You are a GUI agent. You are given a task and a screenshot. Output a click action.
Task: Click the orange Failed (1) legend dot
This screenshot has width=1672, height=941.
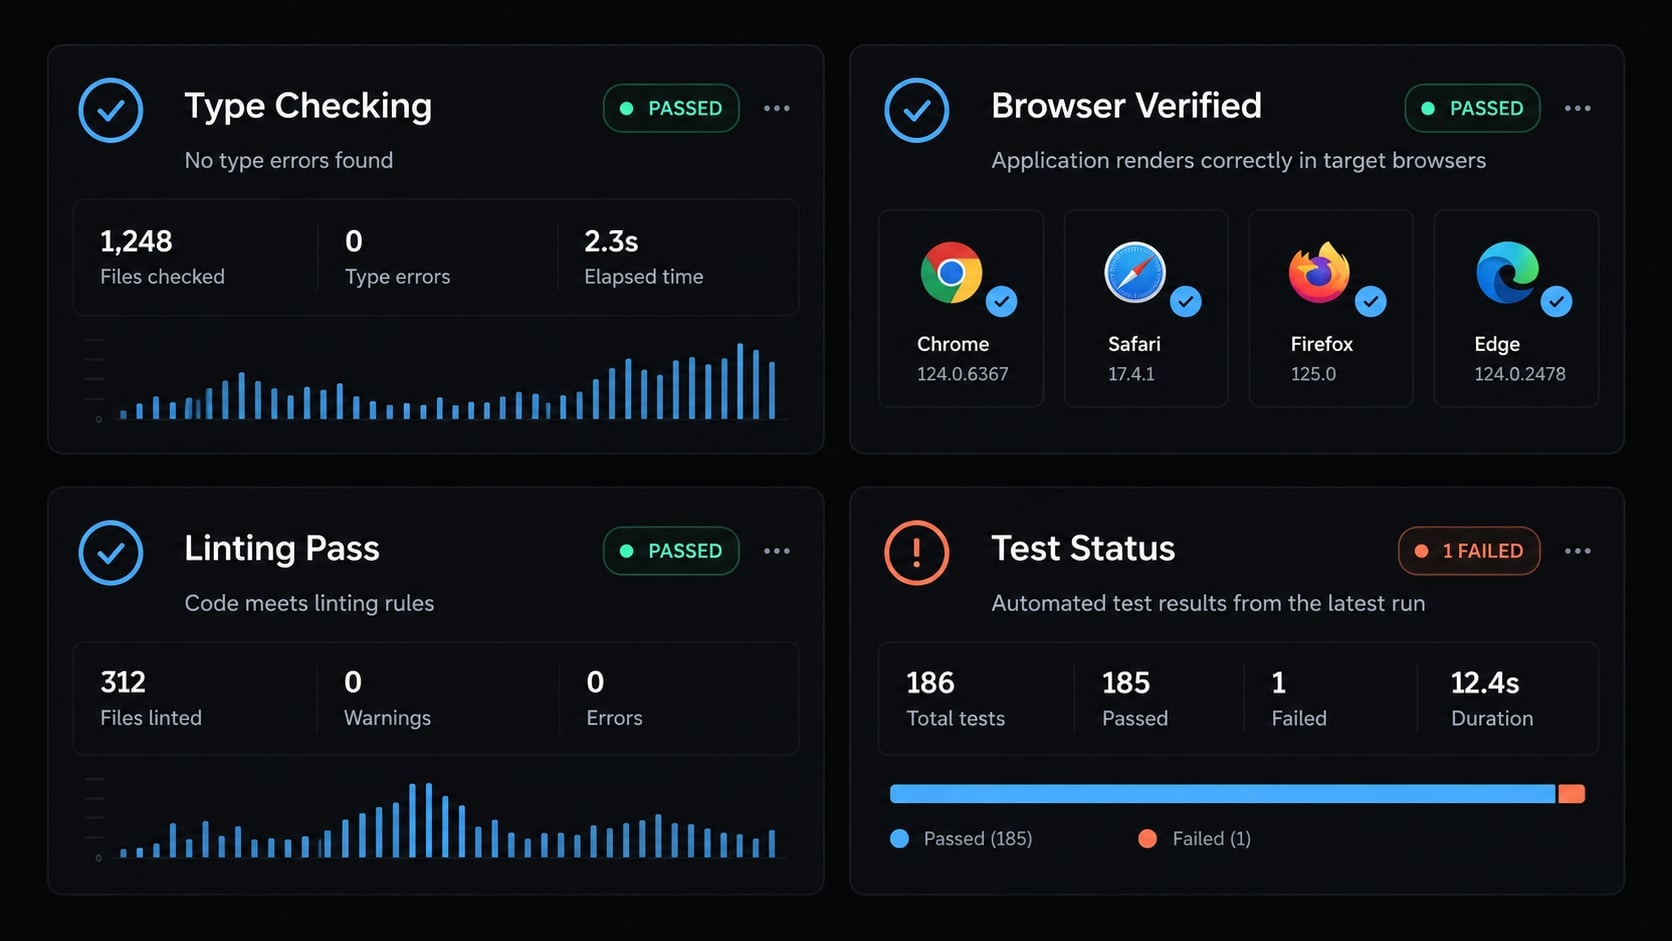[1148, 839]
